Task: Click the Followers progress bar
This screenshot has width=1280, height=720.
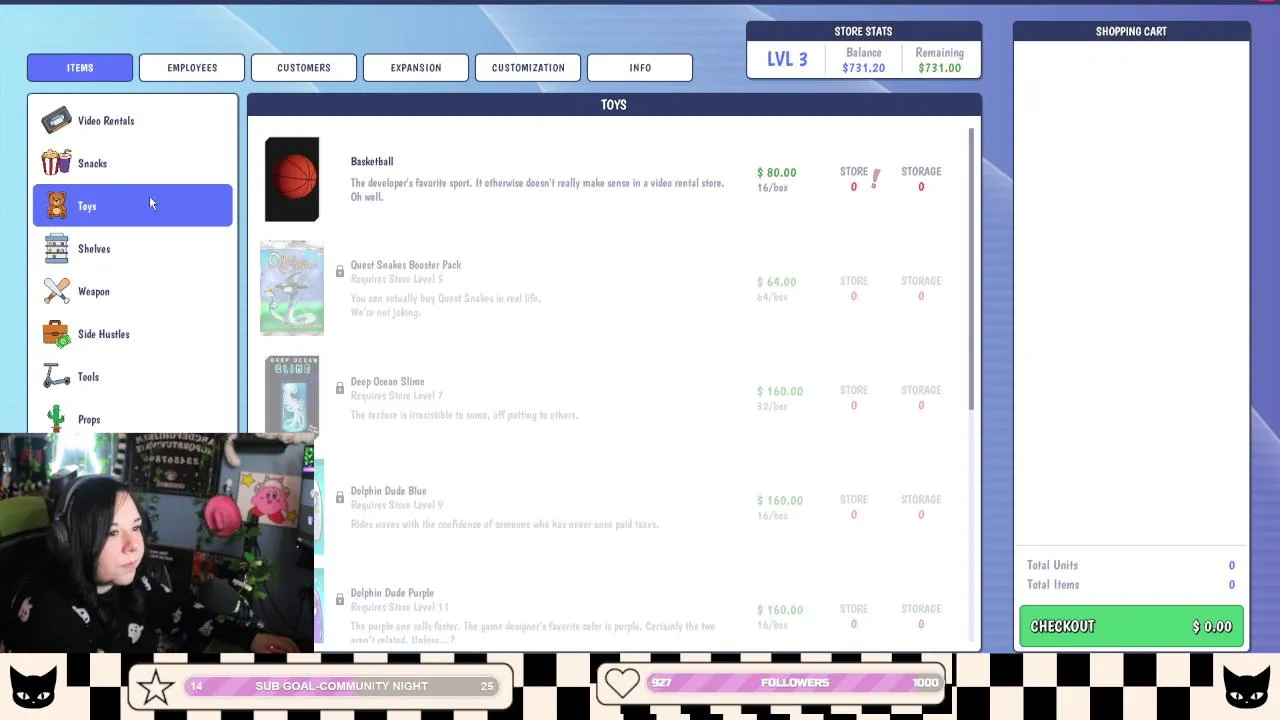Action: (x=796, y=683)
